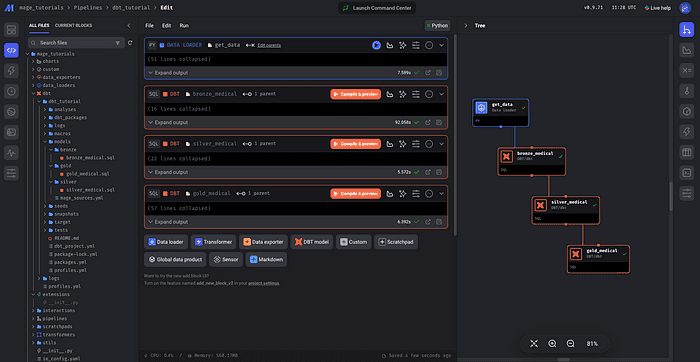Open the pipelines dashboard icon in left sidebar
The width and height of the screenshot is (700, 362).
click(11, 30)
